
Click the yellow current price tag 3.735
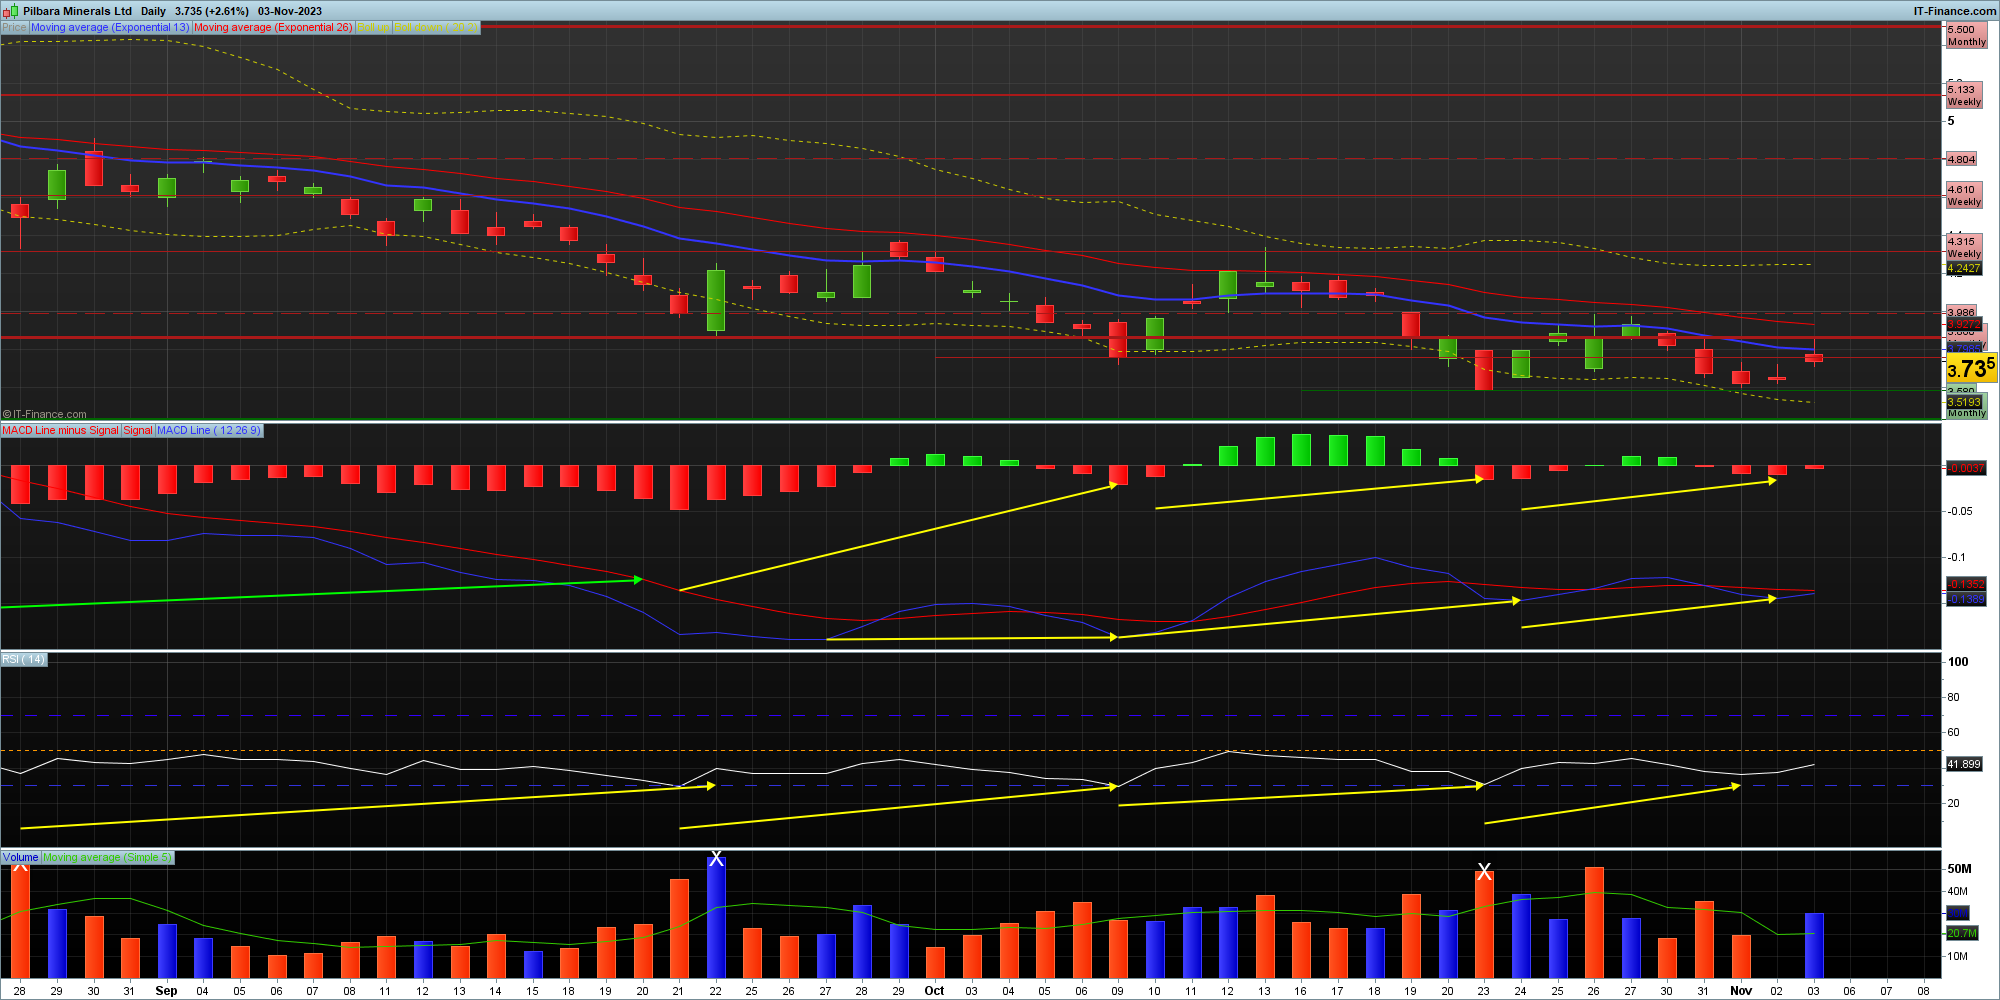click(1970, 369)
